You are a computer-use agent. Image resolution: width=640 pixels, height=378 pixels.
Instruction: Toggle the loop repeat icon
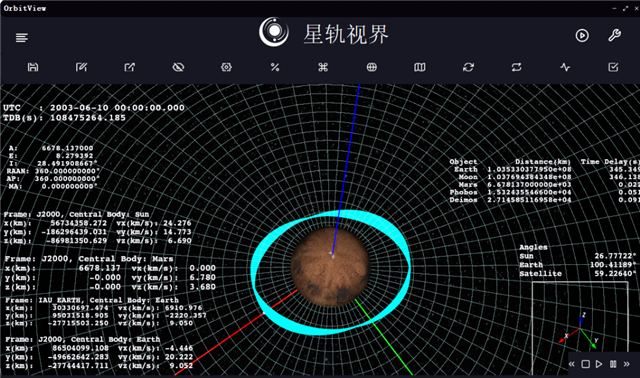point(516,67)
